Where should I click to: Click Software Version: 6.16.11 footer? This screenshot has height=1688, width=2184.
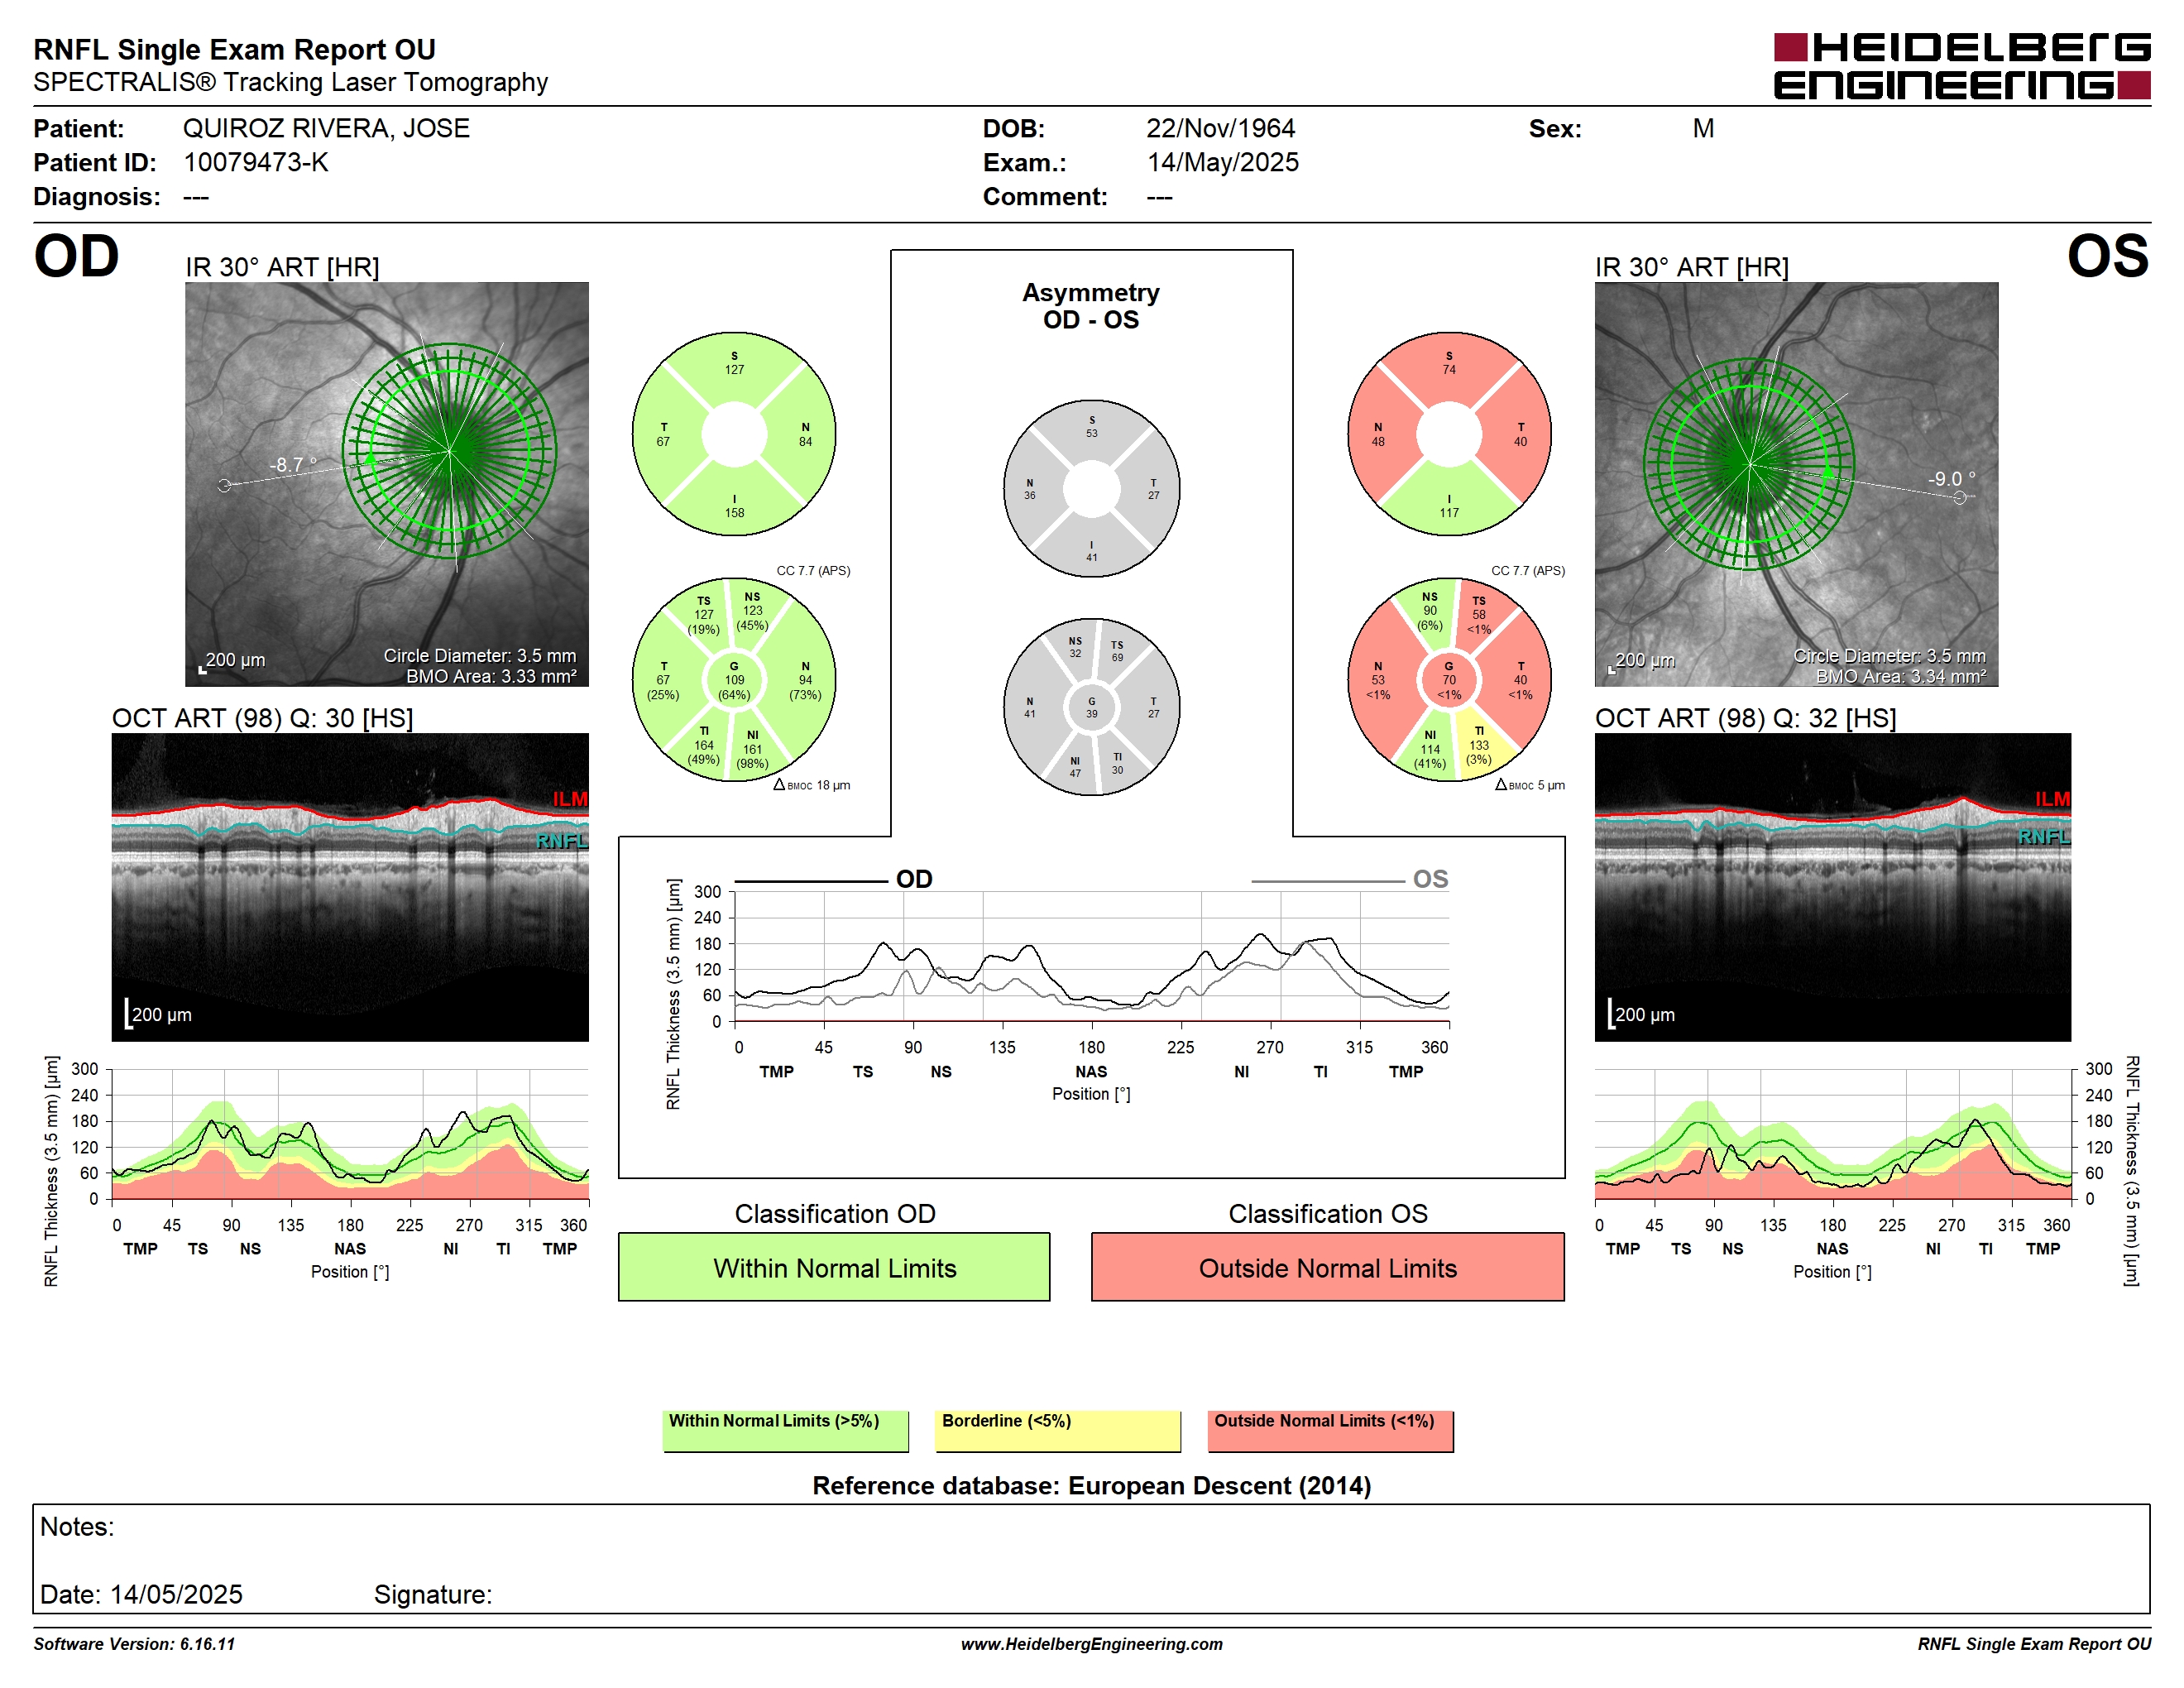point(134,1644)
